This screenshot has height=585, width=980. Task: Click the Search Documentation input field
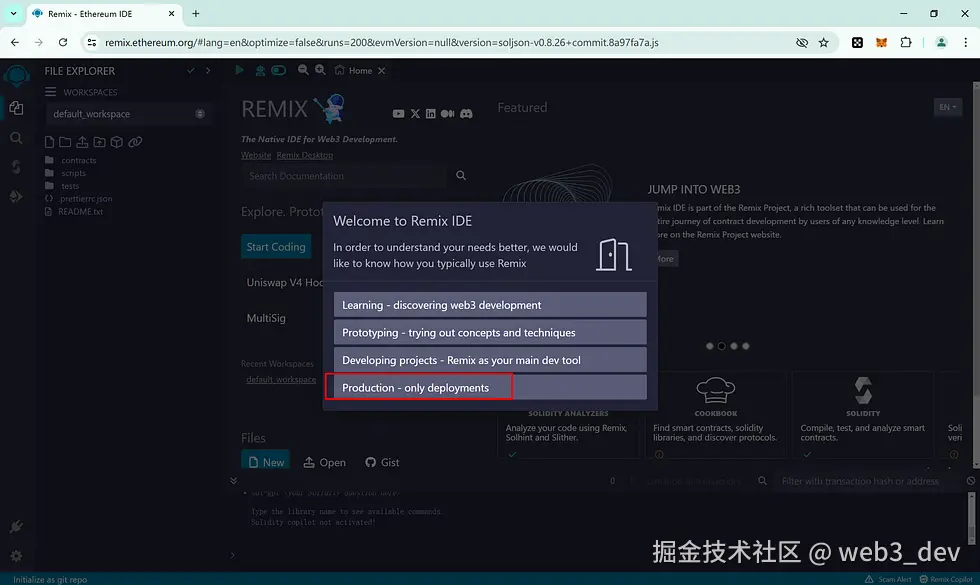(344, 176)
